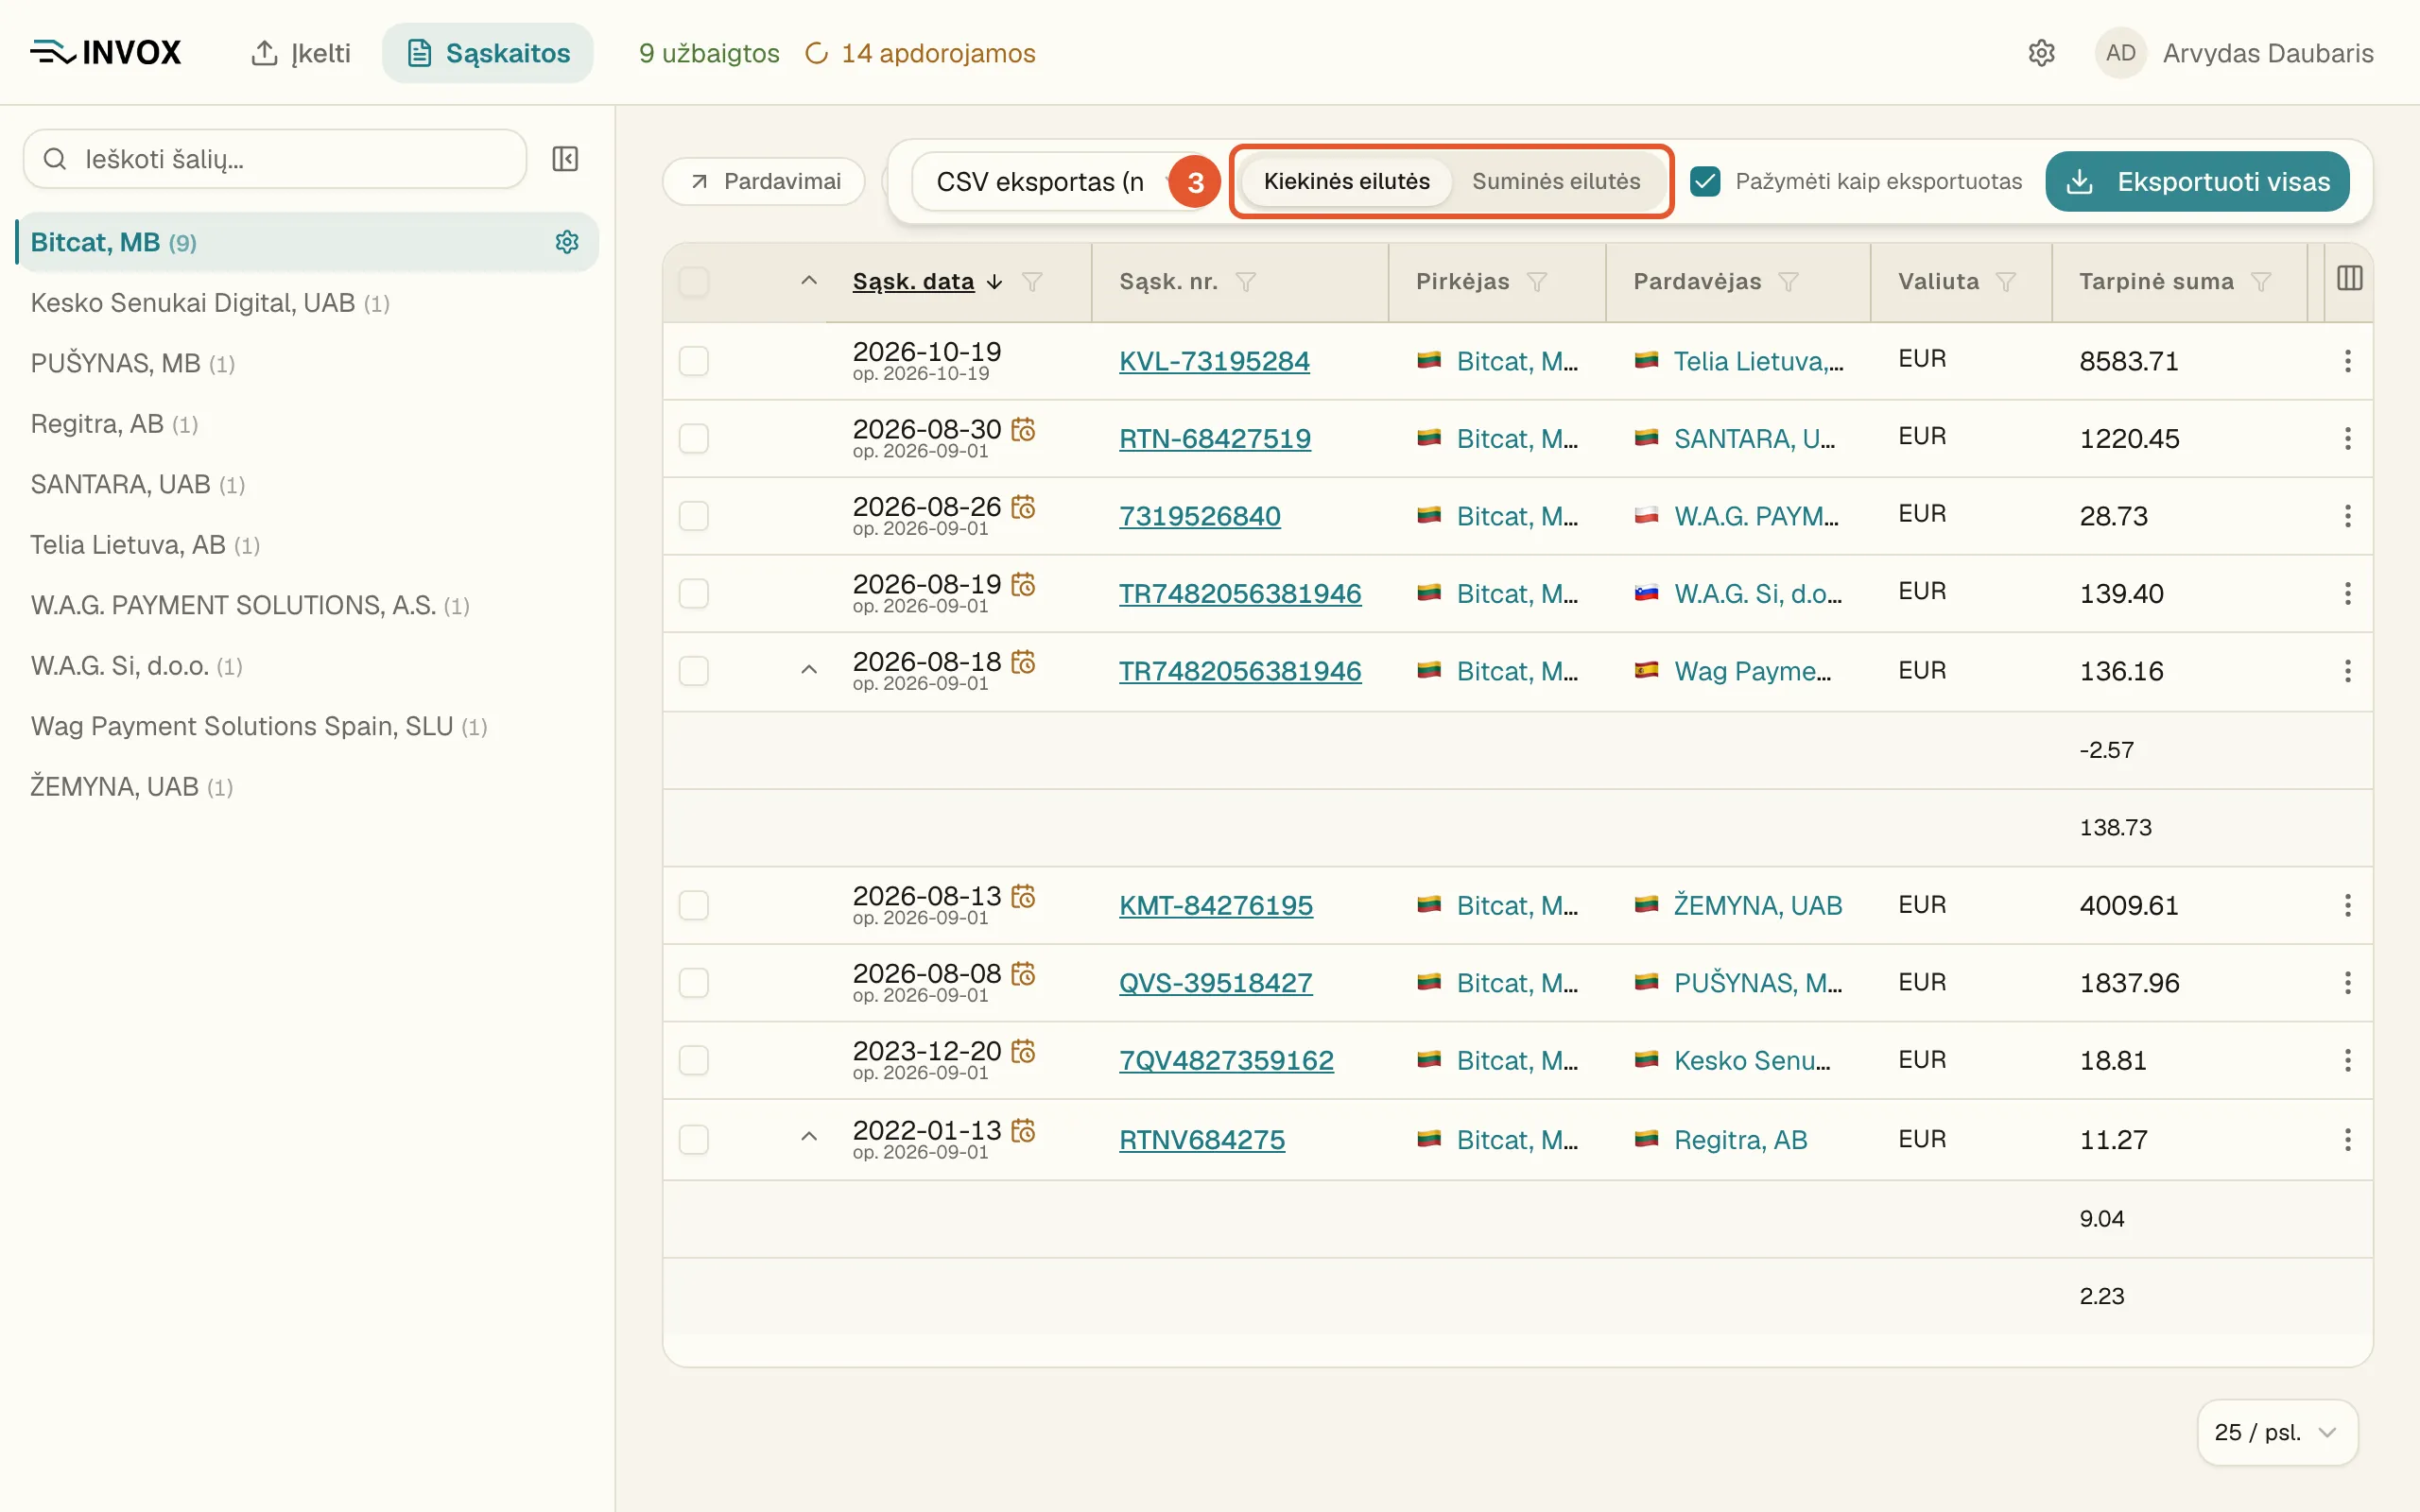Select checkbox for 2026-08-18 invoice row
This screenshot has height=1512, width=2420.
[x=694, y=671]
